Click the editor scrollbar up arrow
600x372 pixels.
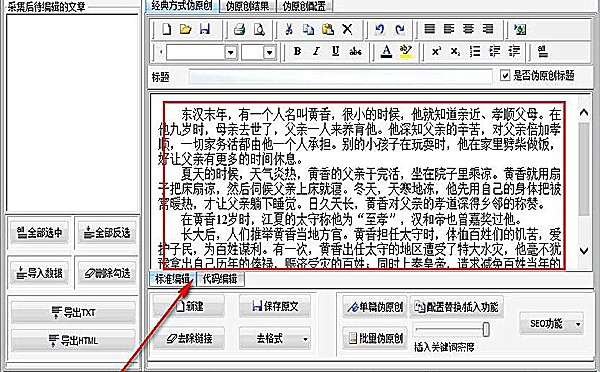point(584,112)
